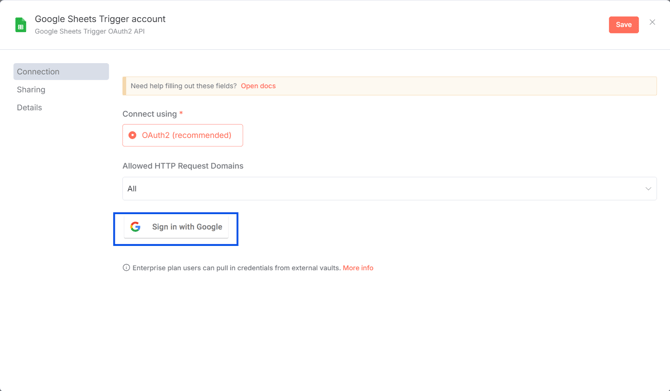Click the Allowed HTTP Request Domains label

[183, 166]
